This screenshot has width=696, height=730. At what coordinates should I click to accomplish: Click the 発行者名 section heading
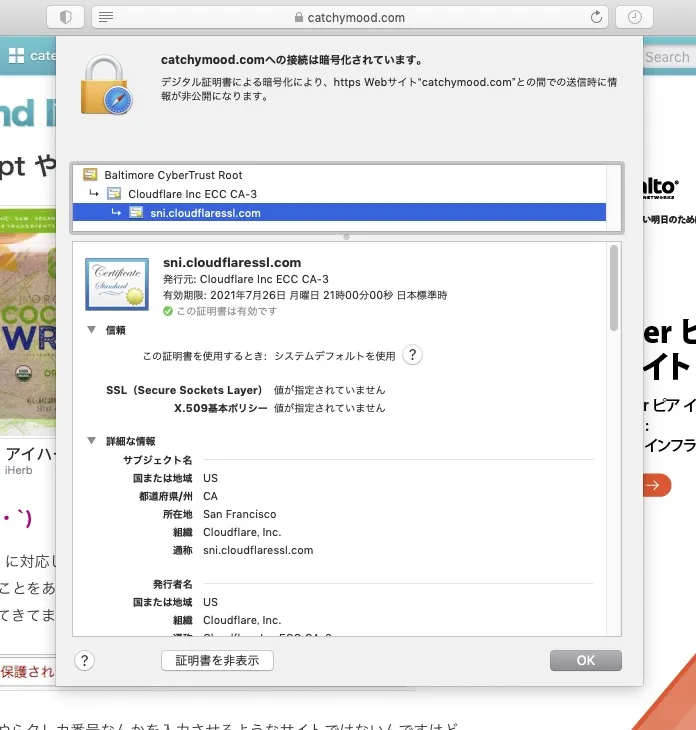[x=172, y=584]
